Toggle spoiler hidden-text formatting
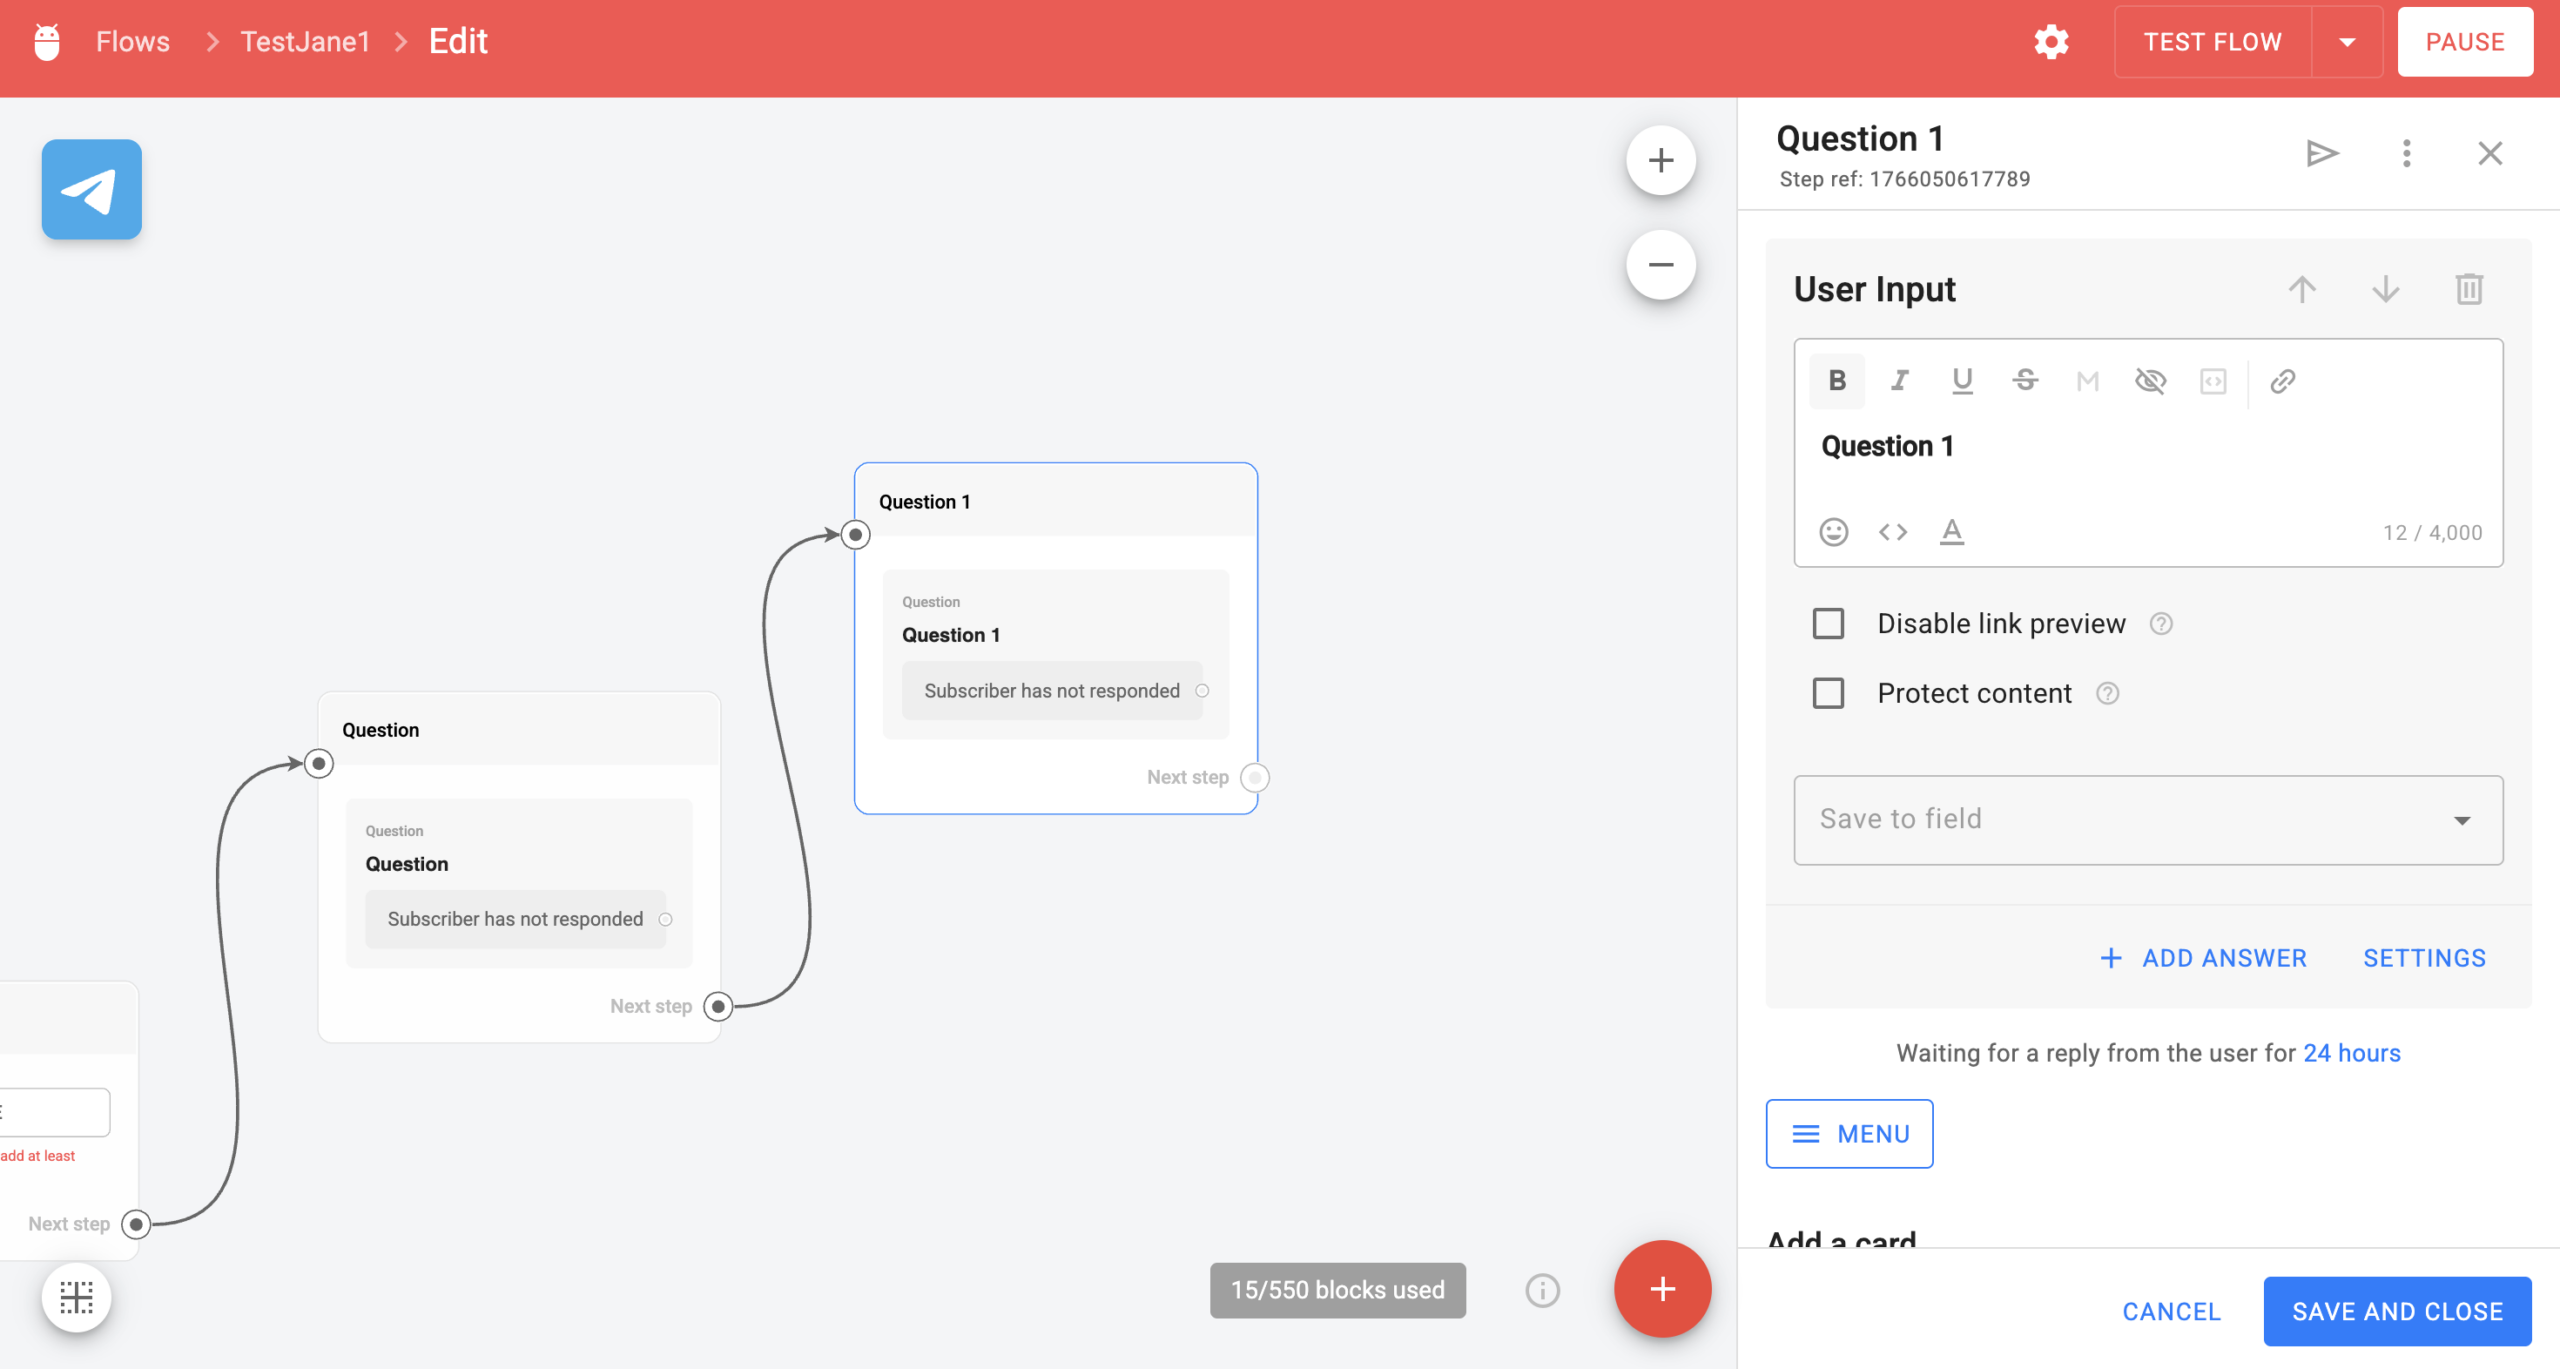Viewport: 2560px width, 1369px height. point(2150,381)
